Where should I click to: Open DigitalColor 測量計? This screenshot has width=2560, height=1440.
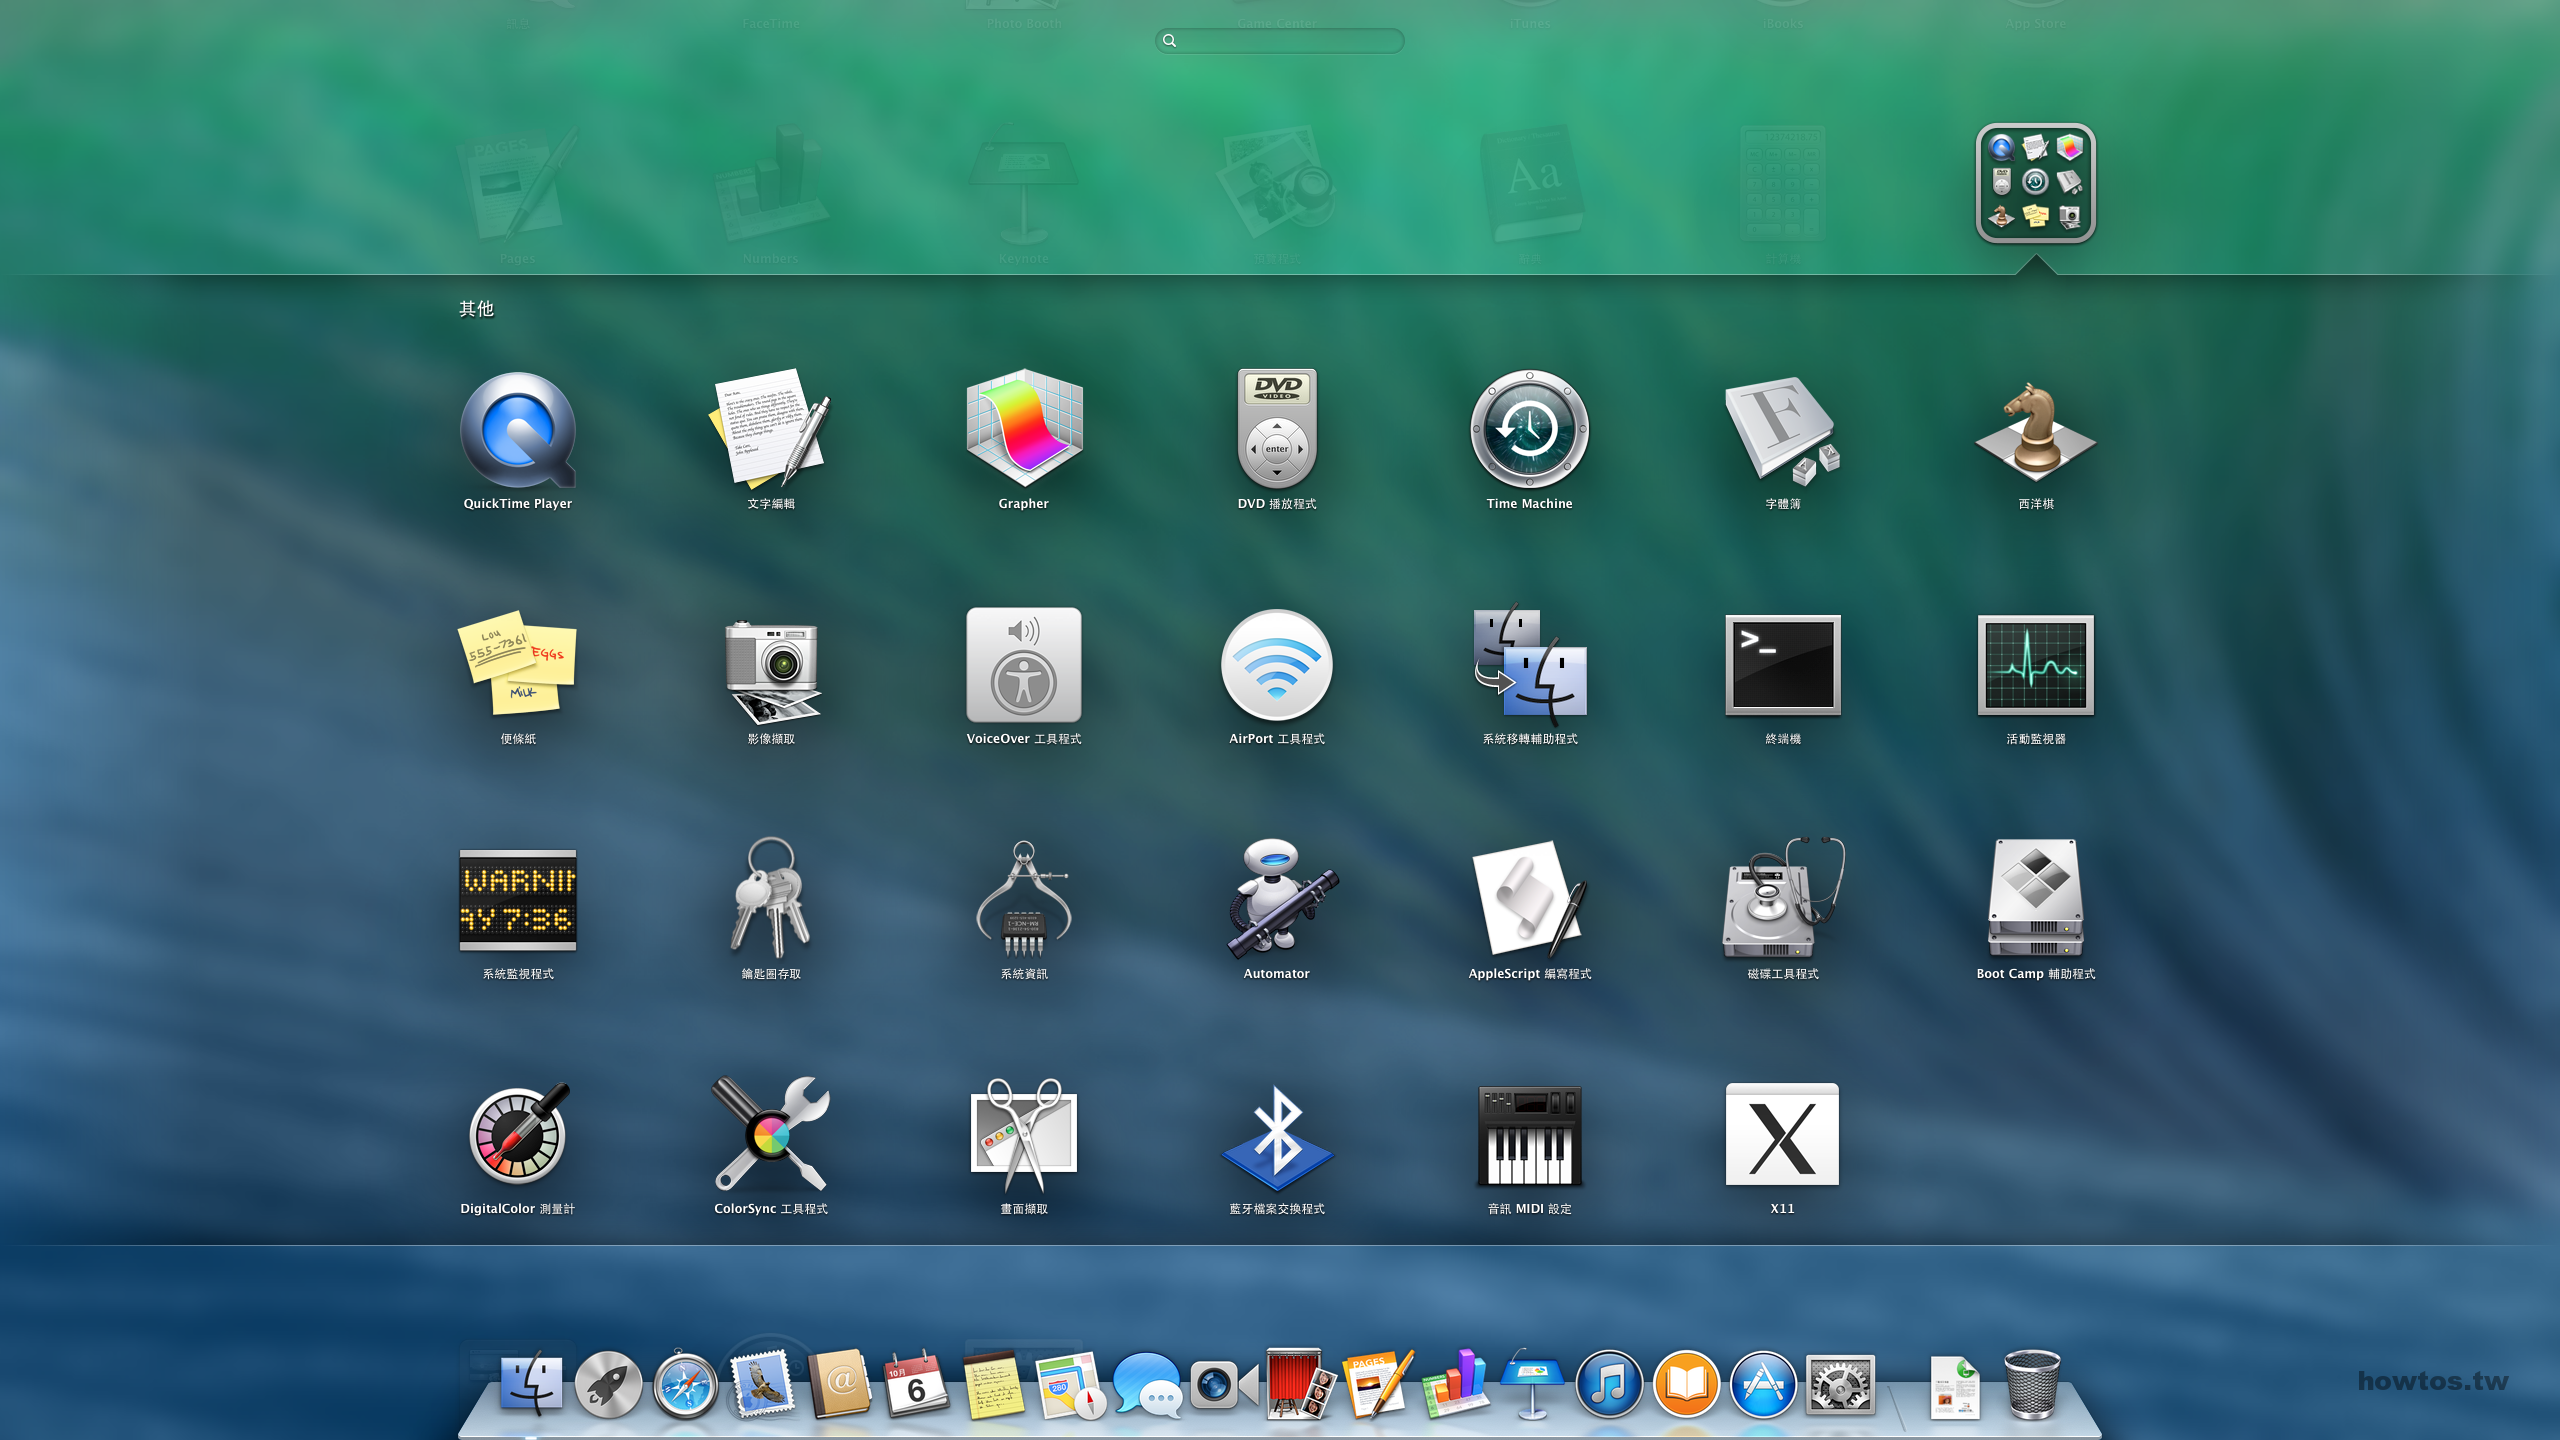(518, 1134)
